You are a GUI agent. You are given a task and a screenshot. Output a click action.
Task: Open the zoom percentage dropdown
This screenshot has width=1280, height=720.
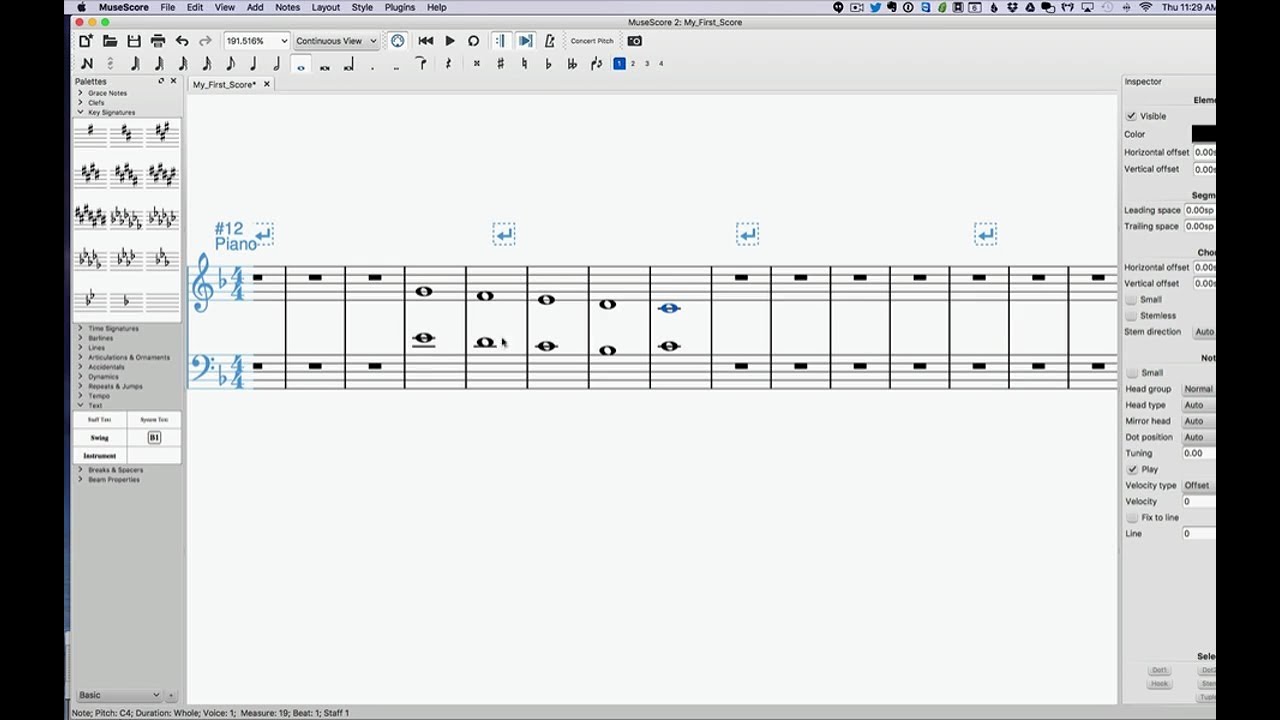(x=257, y=41)
